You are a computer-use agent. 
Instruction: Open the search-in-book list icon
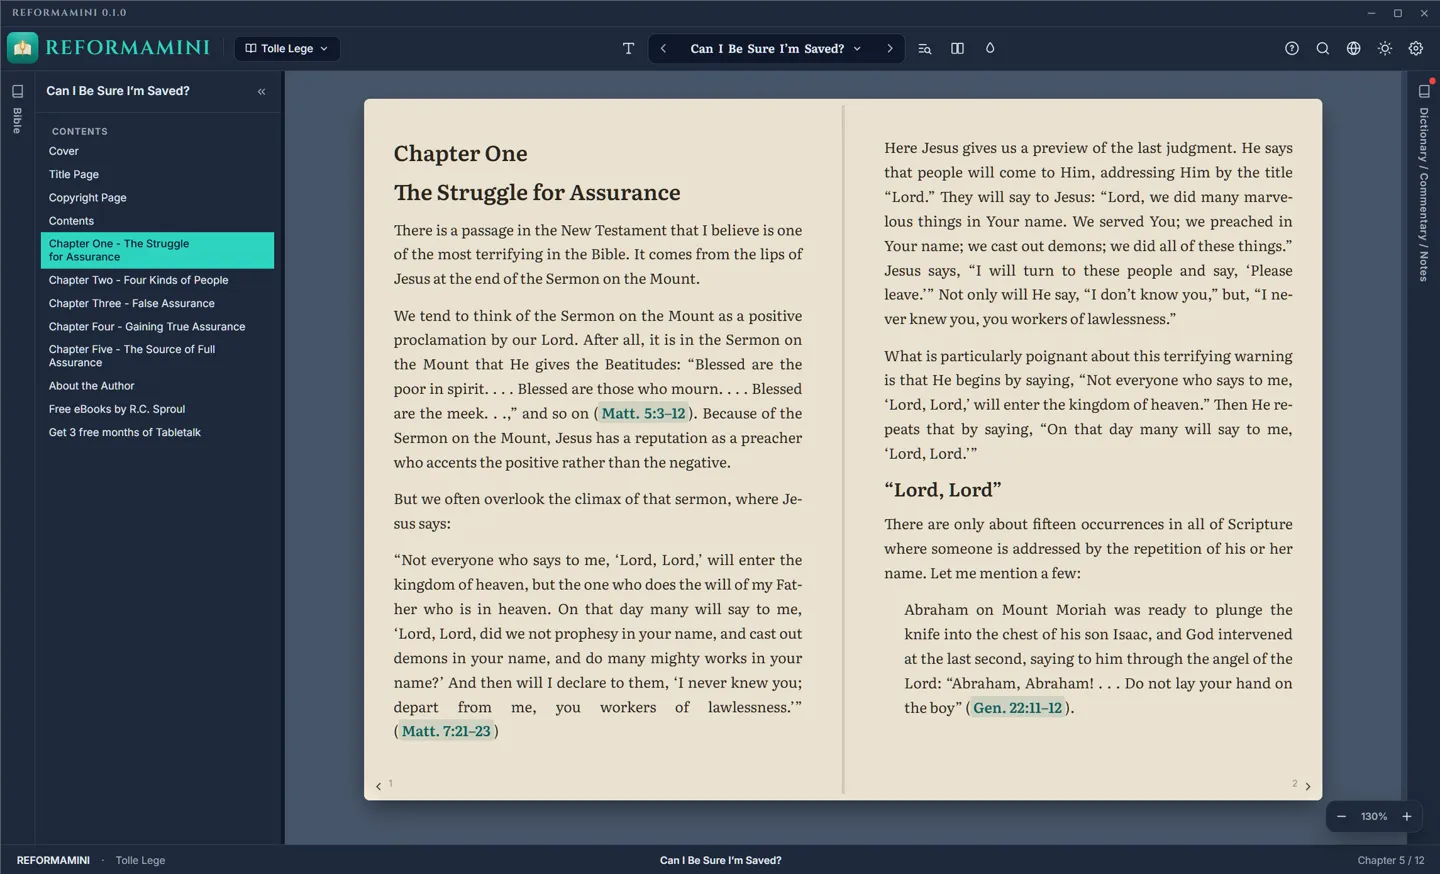pyautogui.click(x=925, y=48)
